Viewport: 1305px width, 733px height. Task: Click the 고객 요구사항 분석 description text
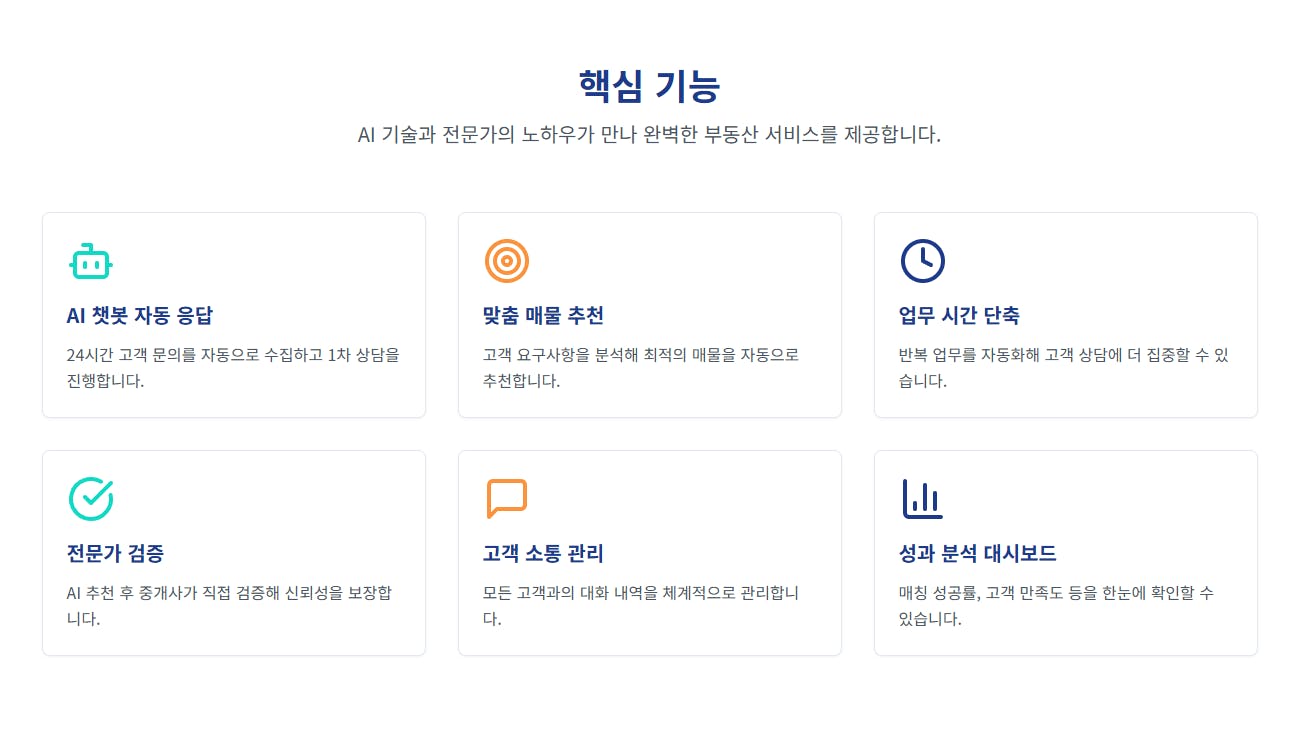(x=640, y=367)
